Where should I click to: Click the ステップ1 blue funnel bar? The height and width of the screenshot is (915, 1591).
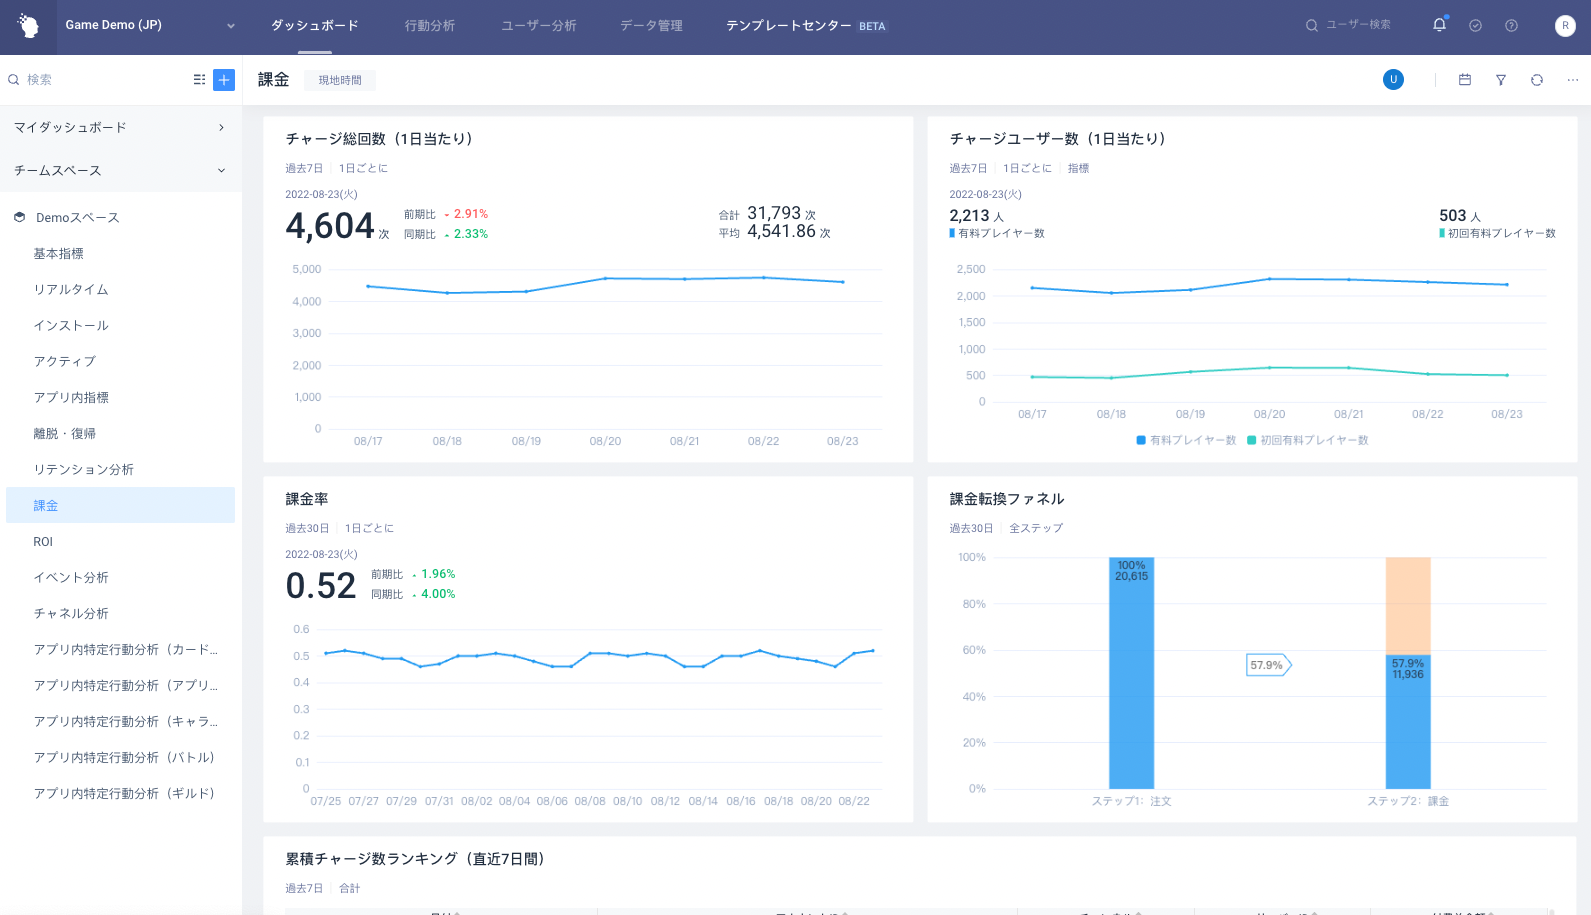1131,673
